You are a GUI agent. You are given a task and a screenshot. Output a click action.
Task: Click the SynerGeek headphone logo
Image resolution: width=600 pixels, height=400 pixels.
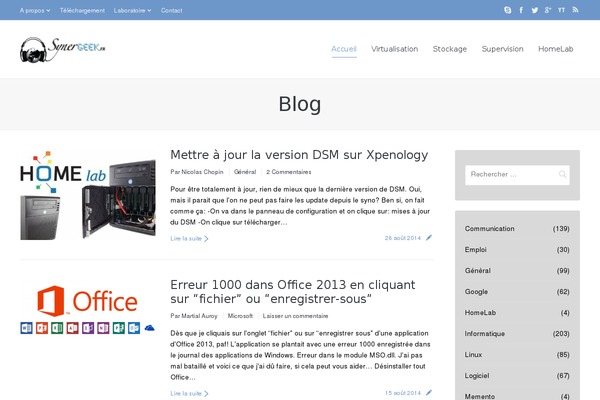(62, 50)
